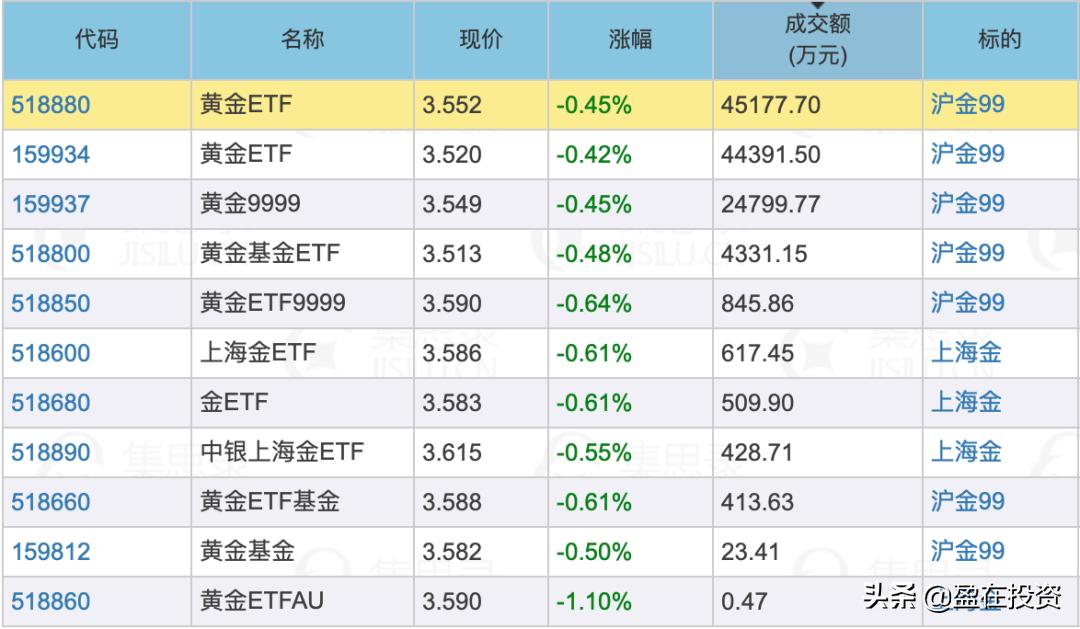Image resolution: width=1080 pixels, height=629 pixels.
Task: Click the 上海金 link beside 518600
Action: [966, 353]
